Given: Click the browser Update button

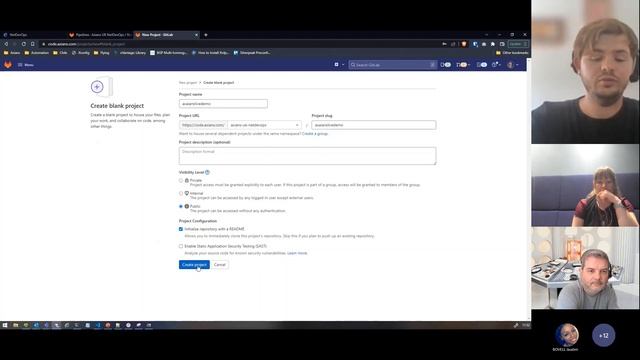Looking at the screenshot, I should (518, 44).
